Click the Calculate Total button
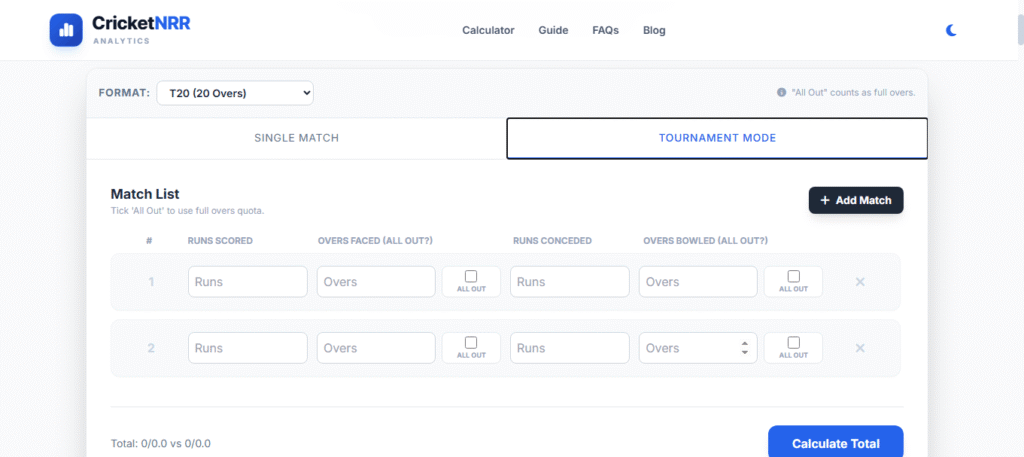This screenshot has width=1024, height=457. pyautogui.click(x=835, y=443)
